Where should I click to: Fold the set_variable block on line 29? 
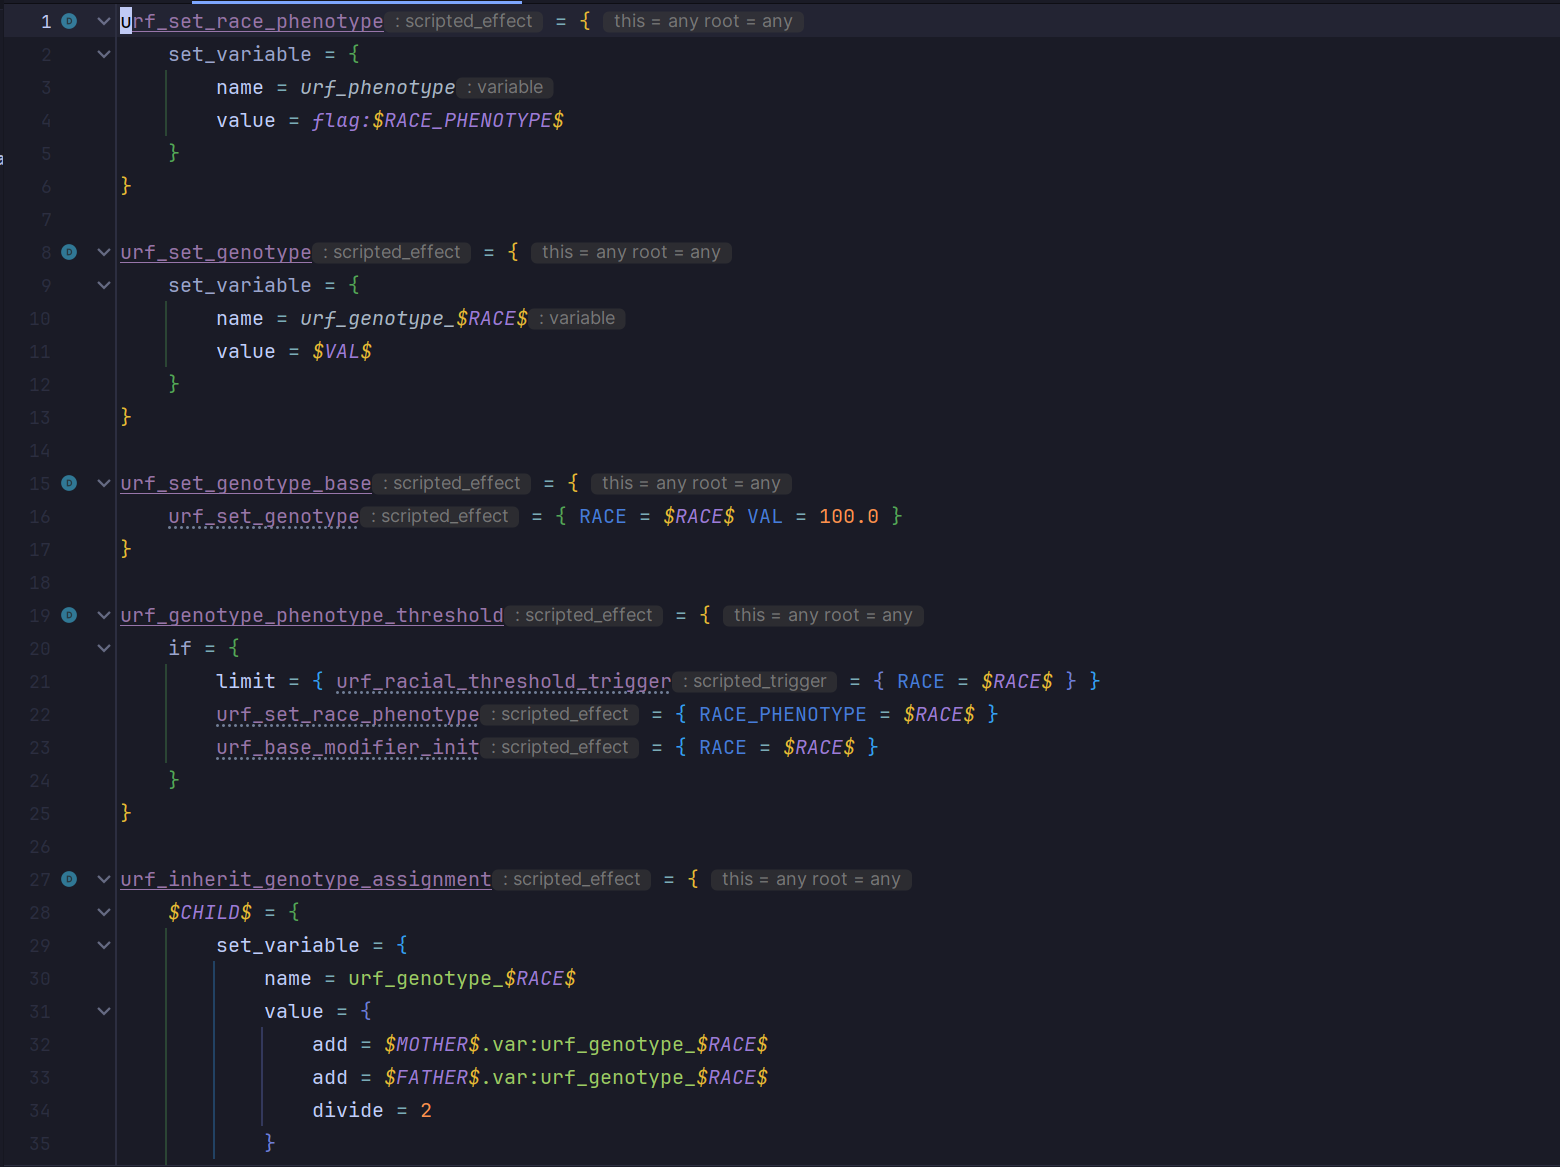click(104, 945)
